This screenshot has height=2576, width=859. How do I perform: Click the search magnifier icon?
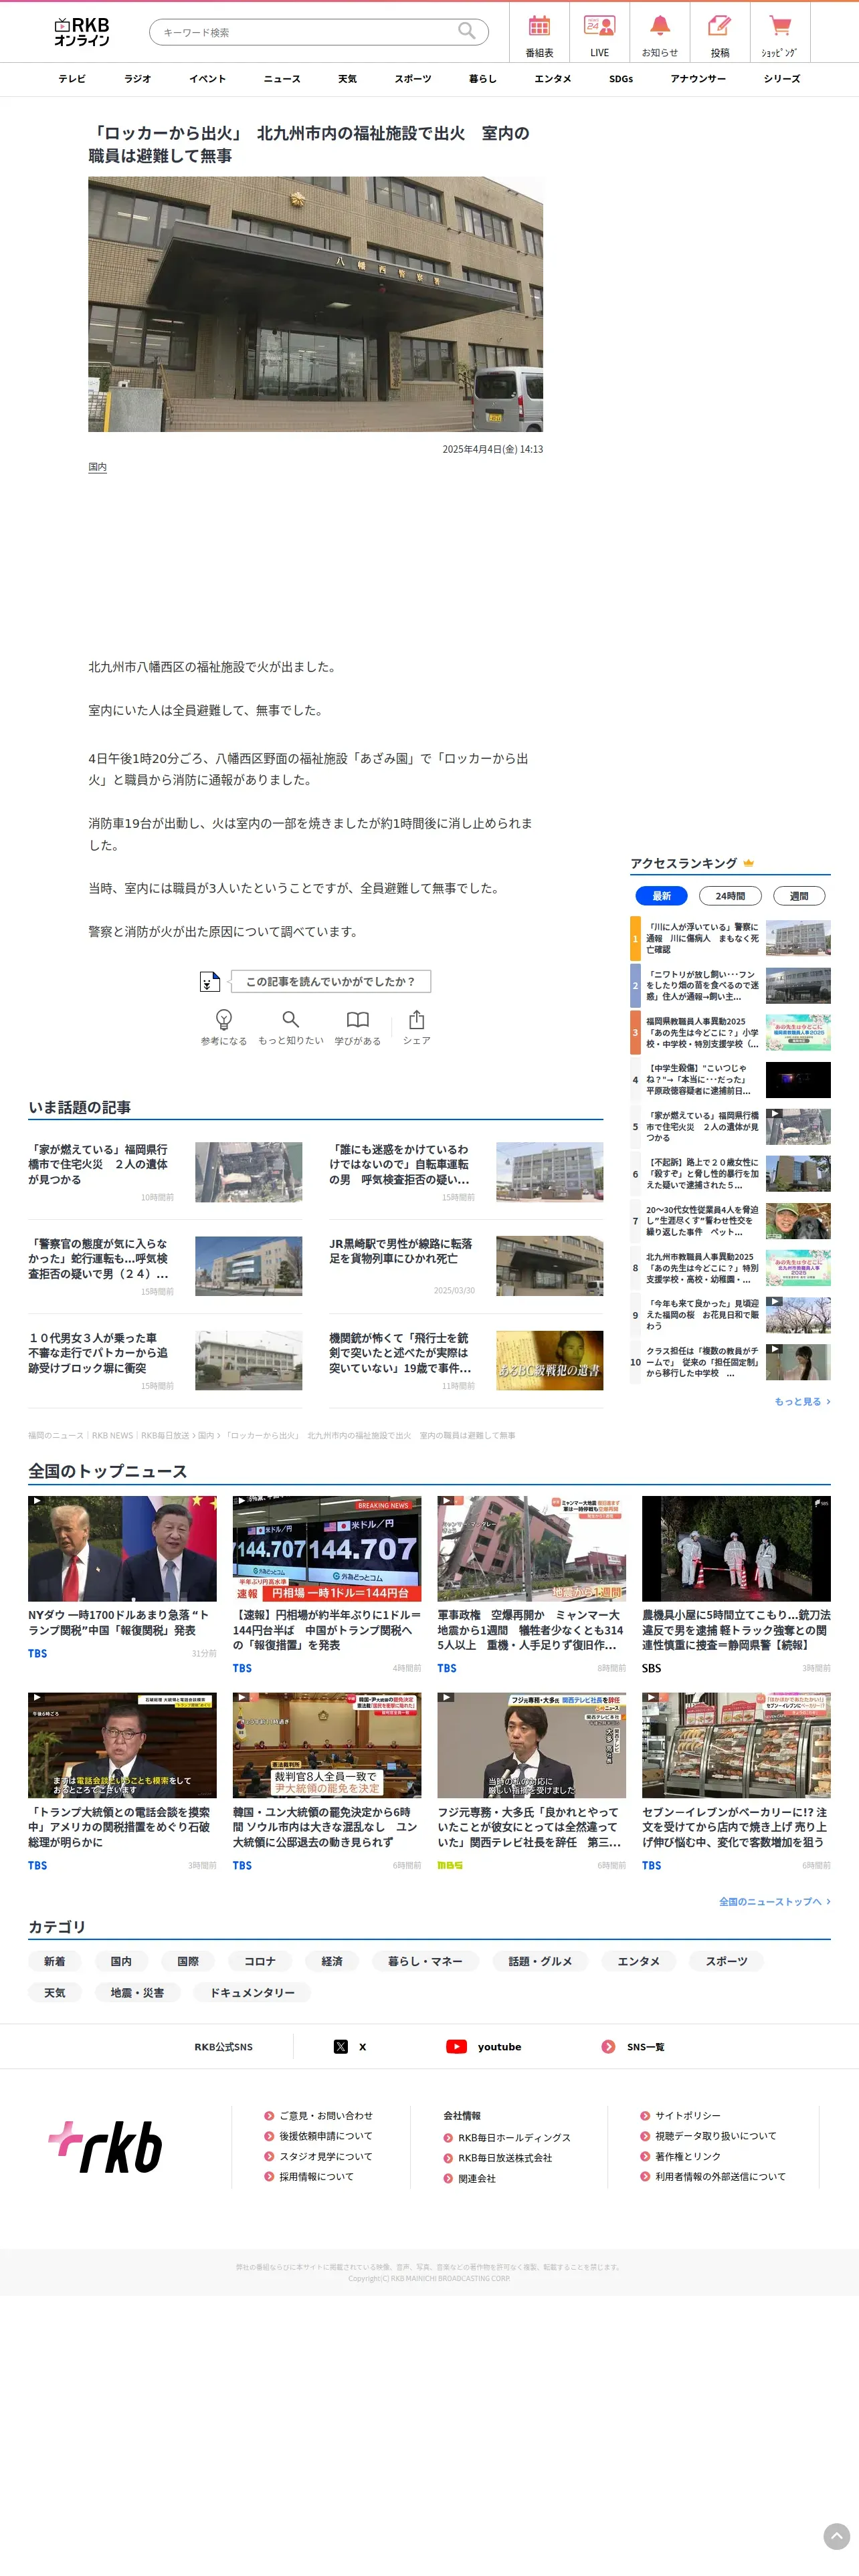pyautogui.click(x=466, y=32)
